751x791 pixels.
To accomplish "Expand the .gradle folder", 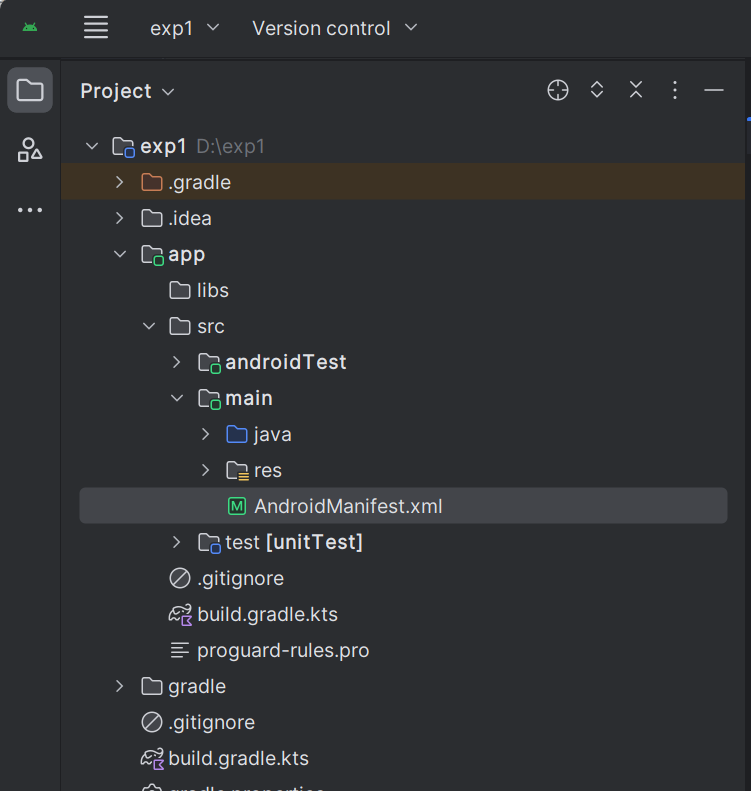I will point(120,182).
